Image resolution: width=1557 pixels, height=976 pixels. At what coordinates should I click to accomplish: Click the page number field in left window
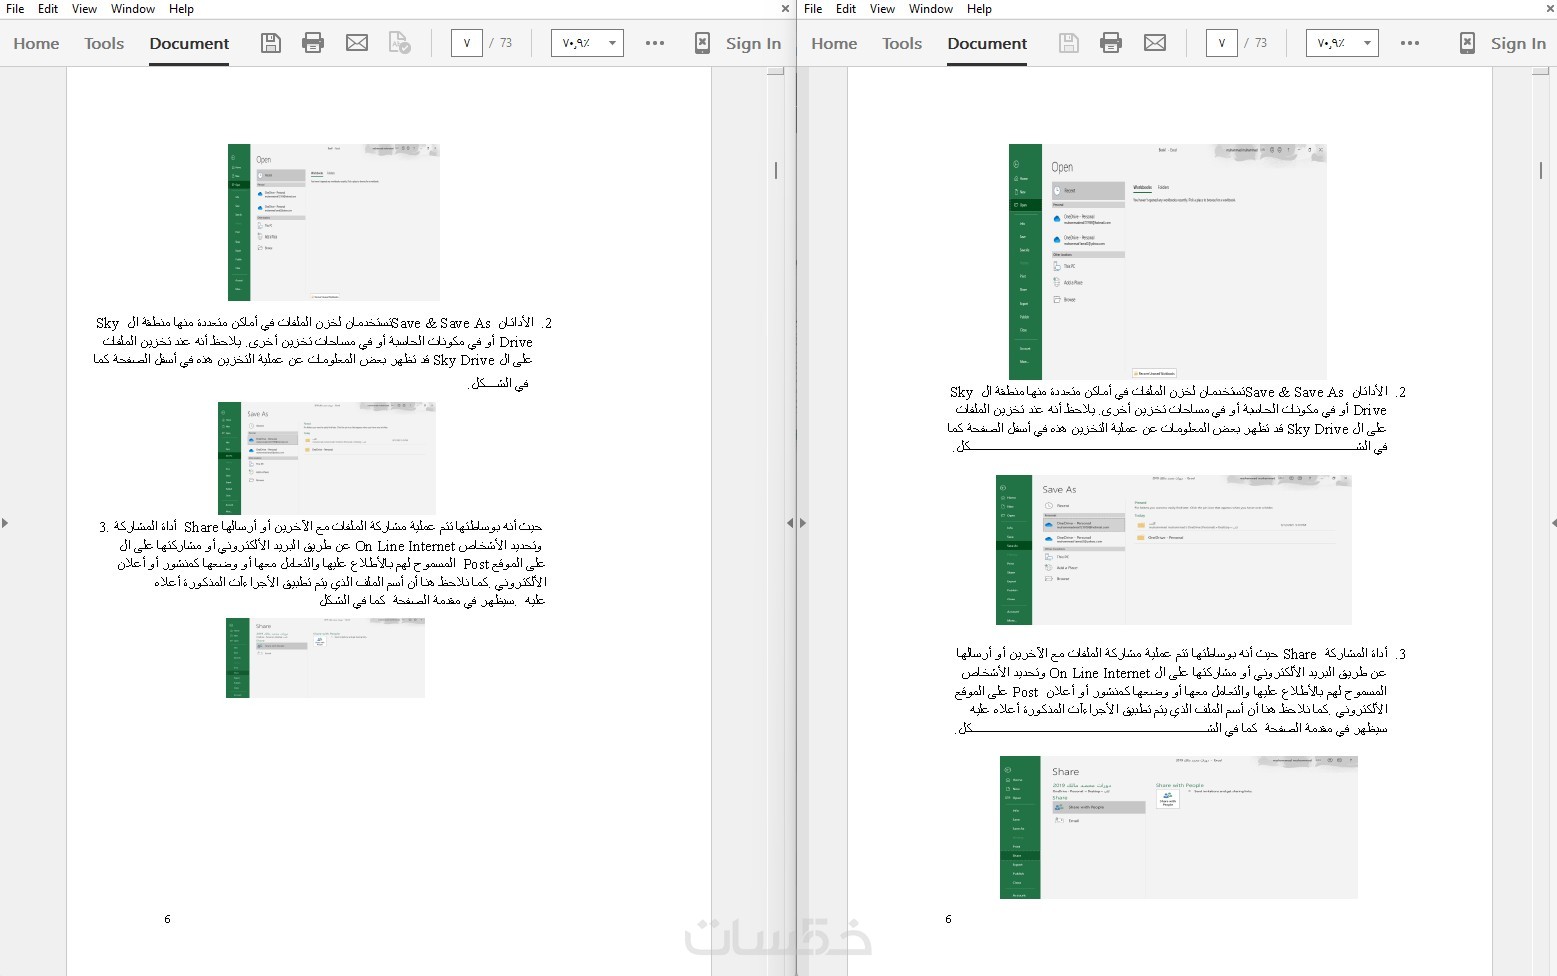click(x=467, y=43)
